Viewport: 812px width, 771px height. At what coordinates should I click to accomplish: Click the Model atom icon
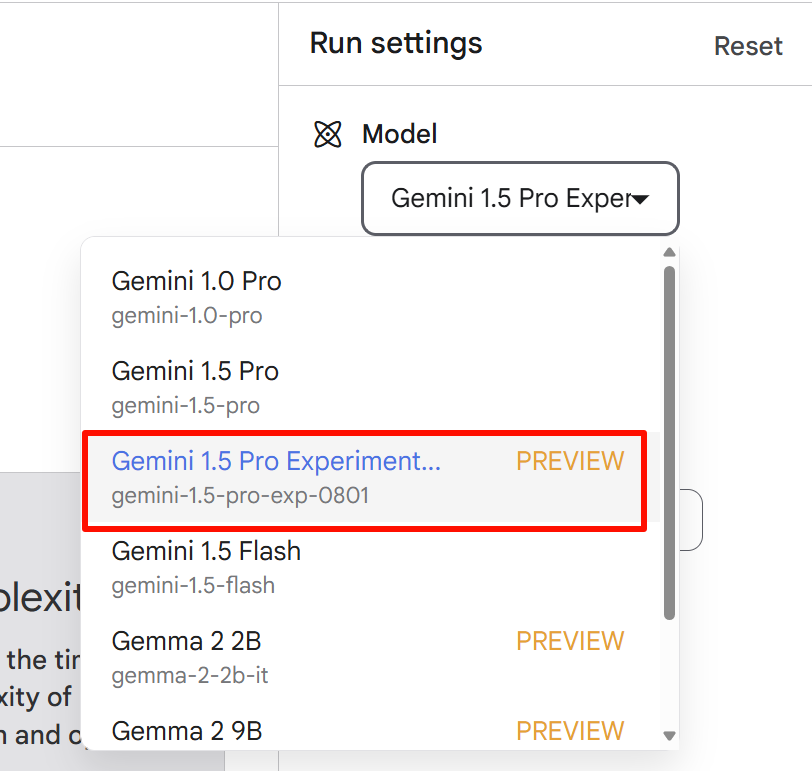click(328, 134)
